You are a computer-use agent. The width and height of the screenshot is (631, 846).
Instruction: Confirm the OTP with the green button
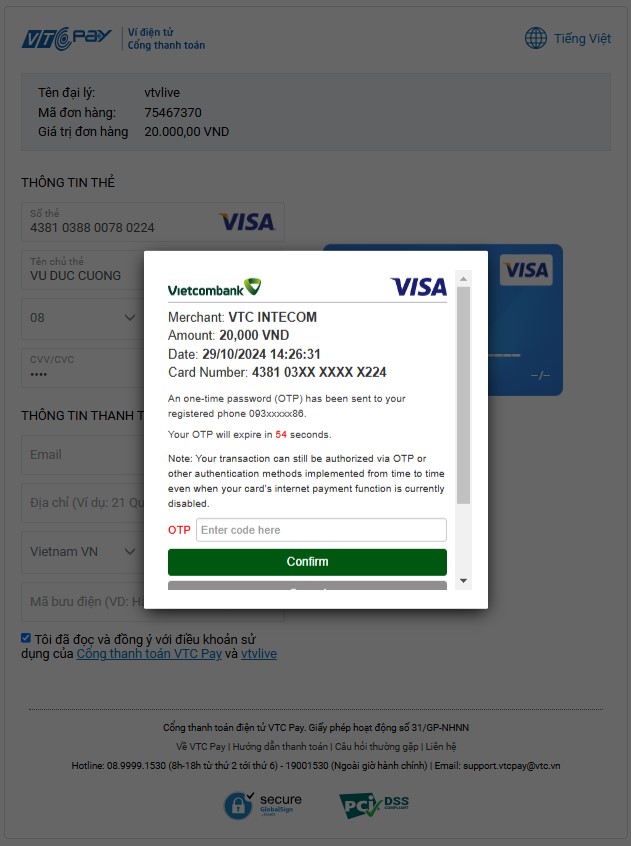click(x=307, y=562)
